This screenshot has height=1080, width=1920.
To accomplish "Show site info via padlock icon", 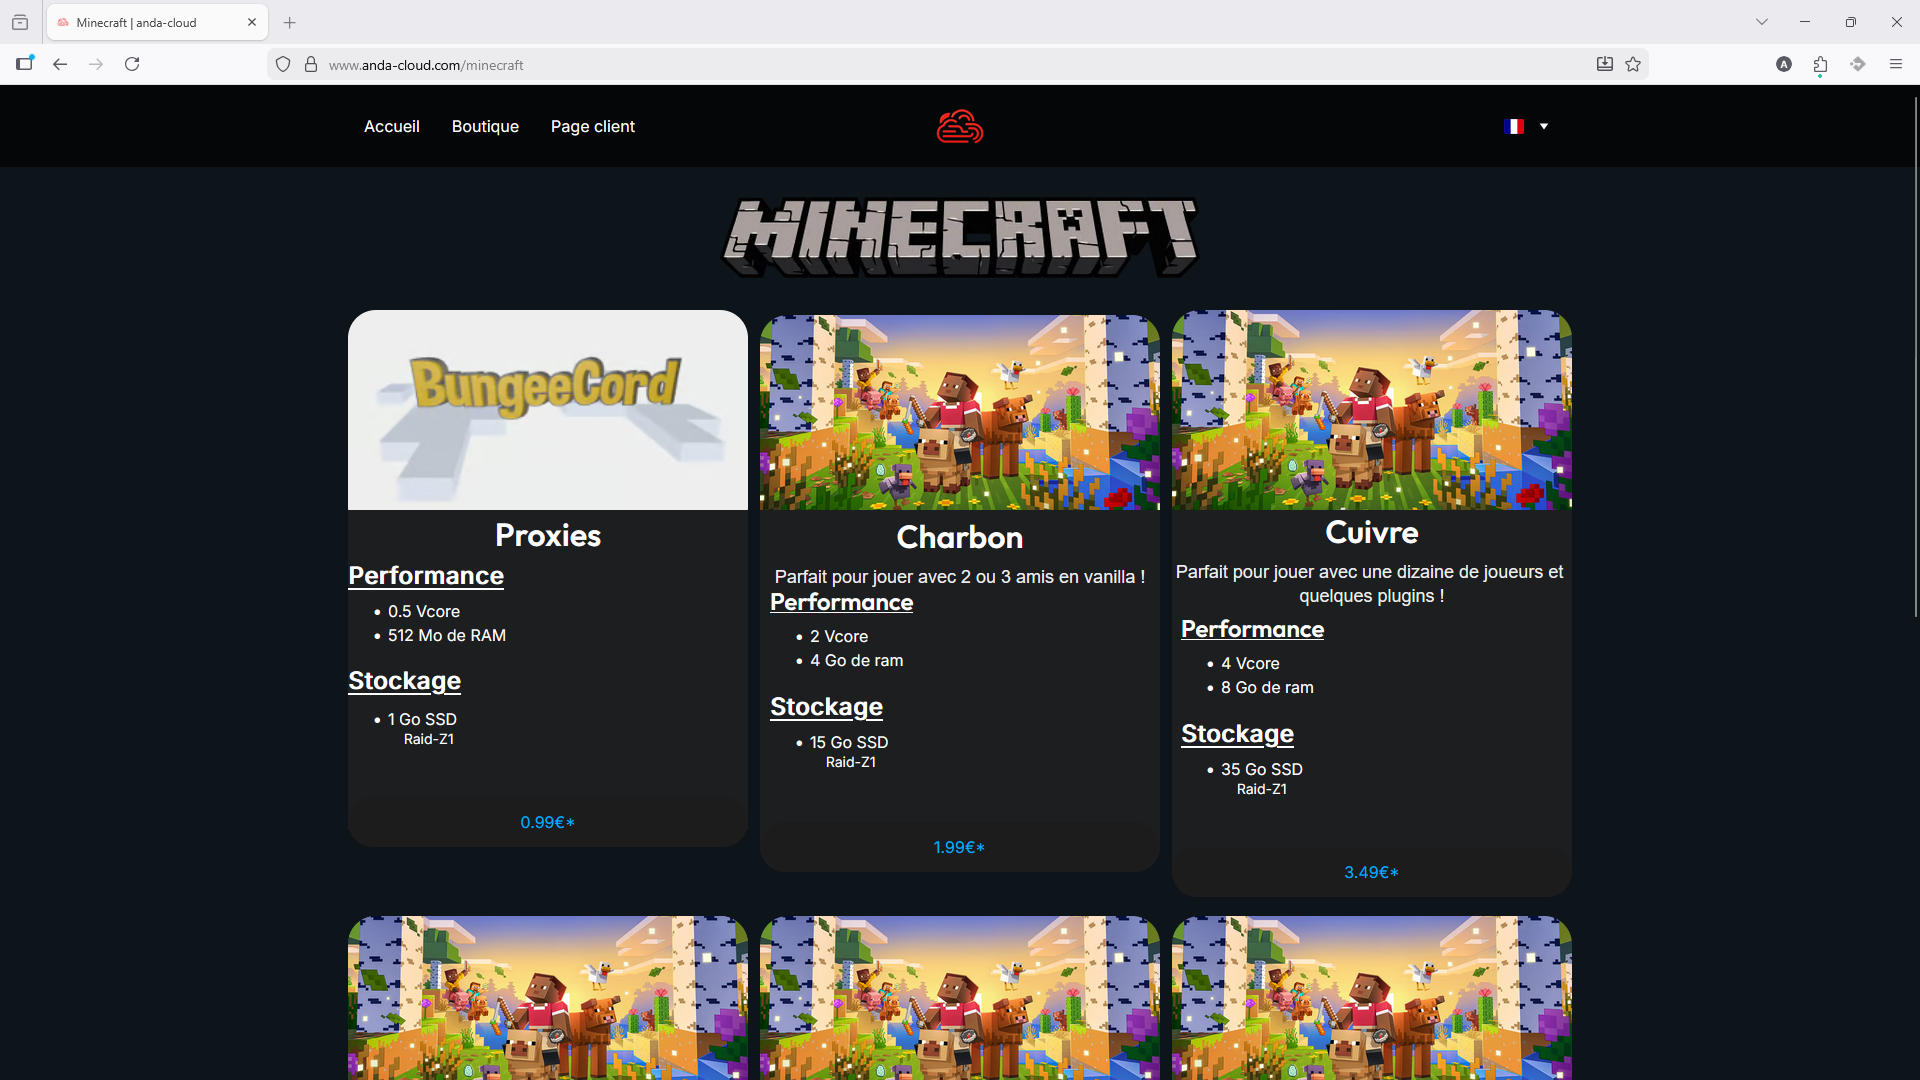I will tap(311, 64).
